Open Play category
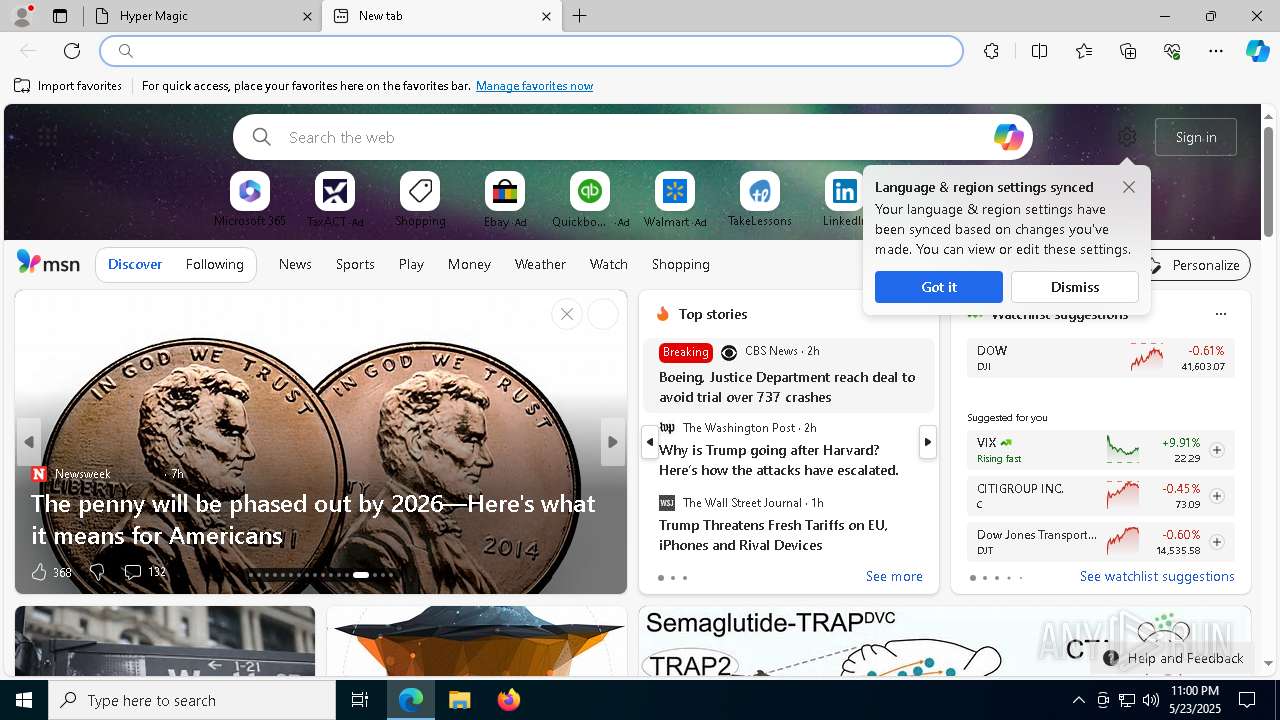This screenshot has width=1280, height=720. coord(411,264)
